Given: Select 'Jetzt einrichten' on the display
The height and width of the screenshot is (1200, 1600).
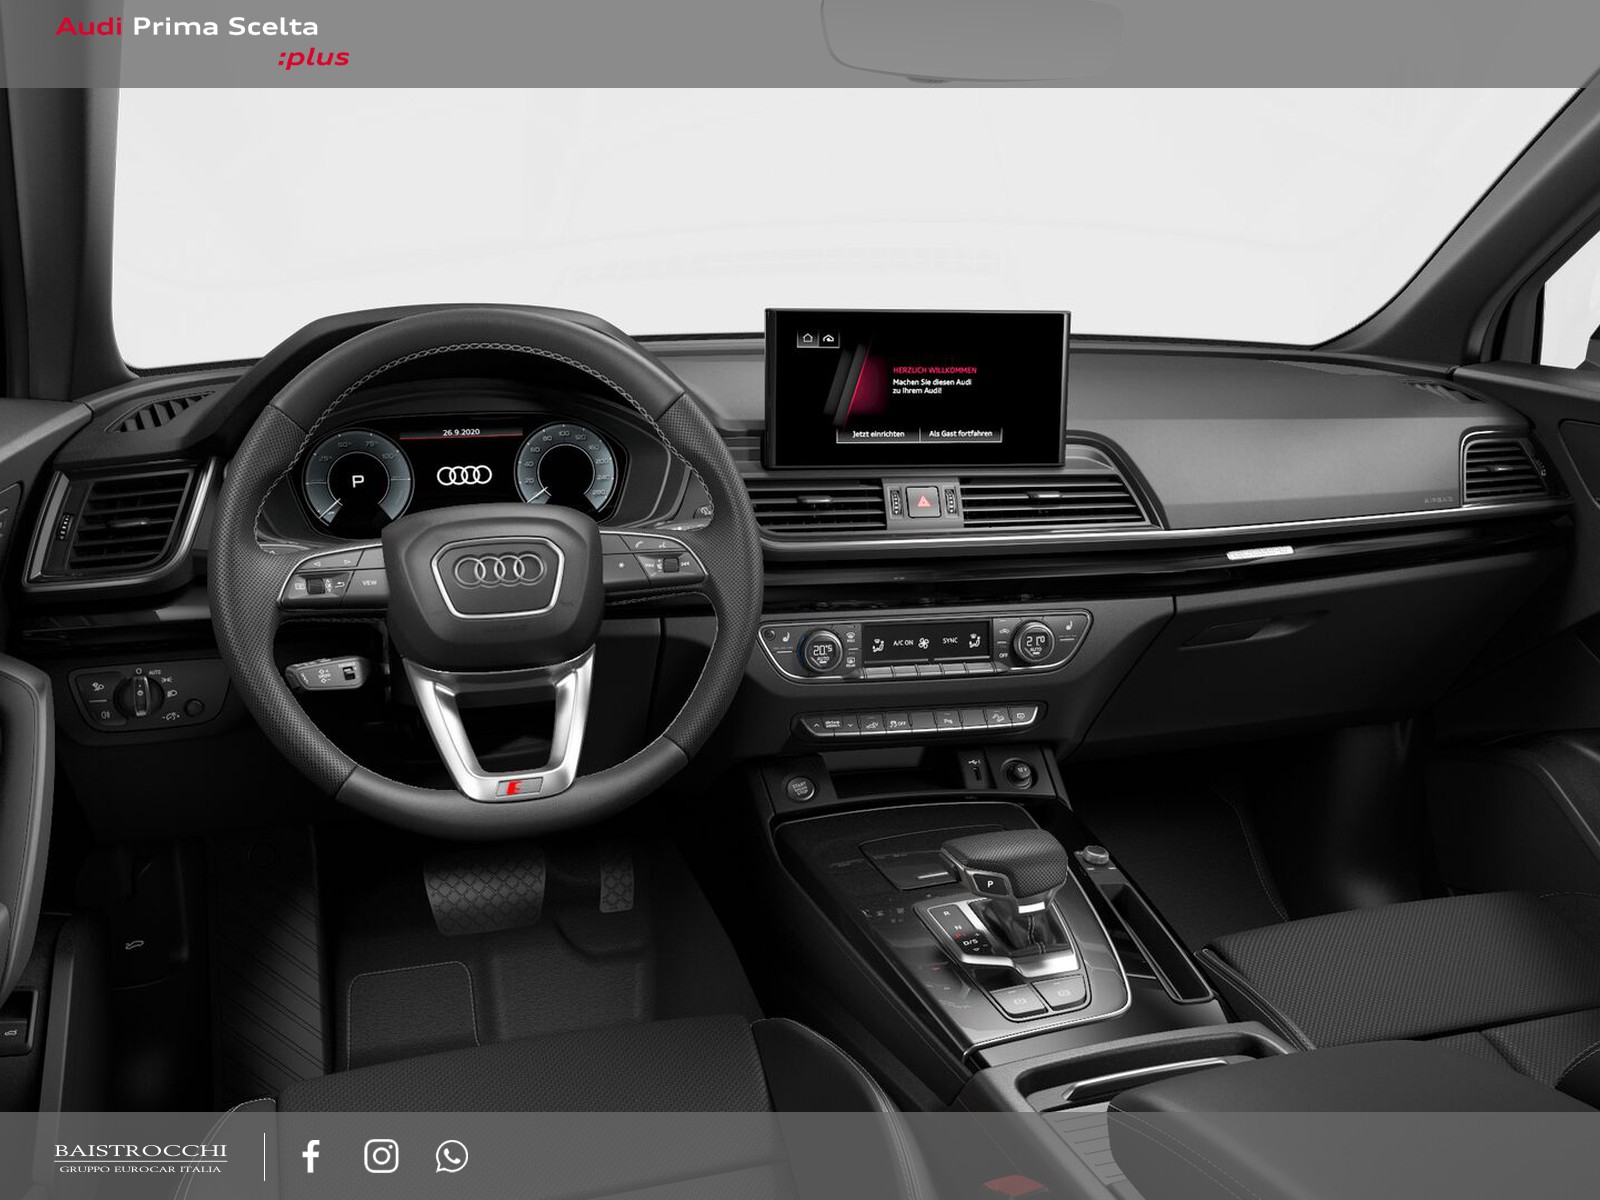Looking at the screenshot, I should coord(877,434).
